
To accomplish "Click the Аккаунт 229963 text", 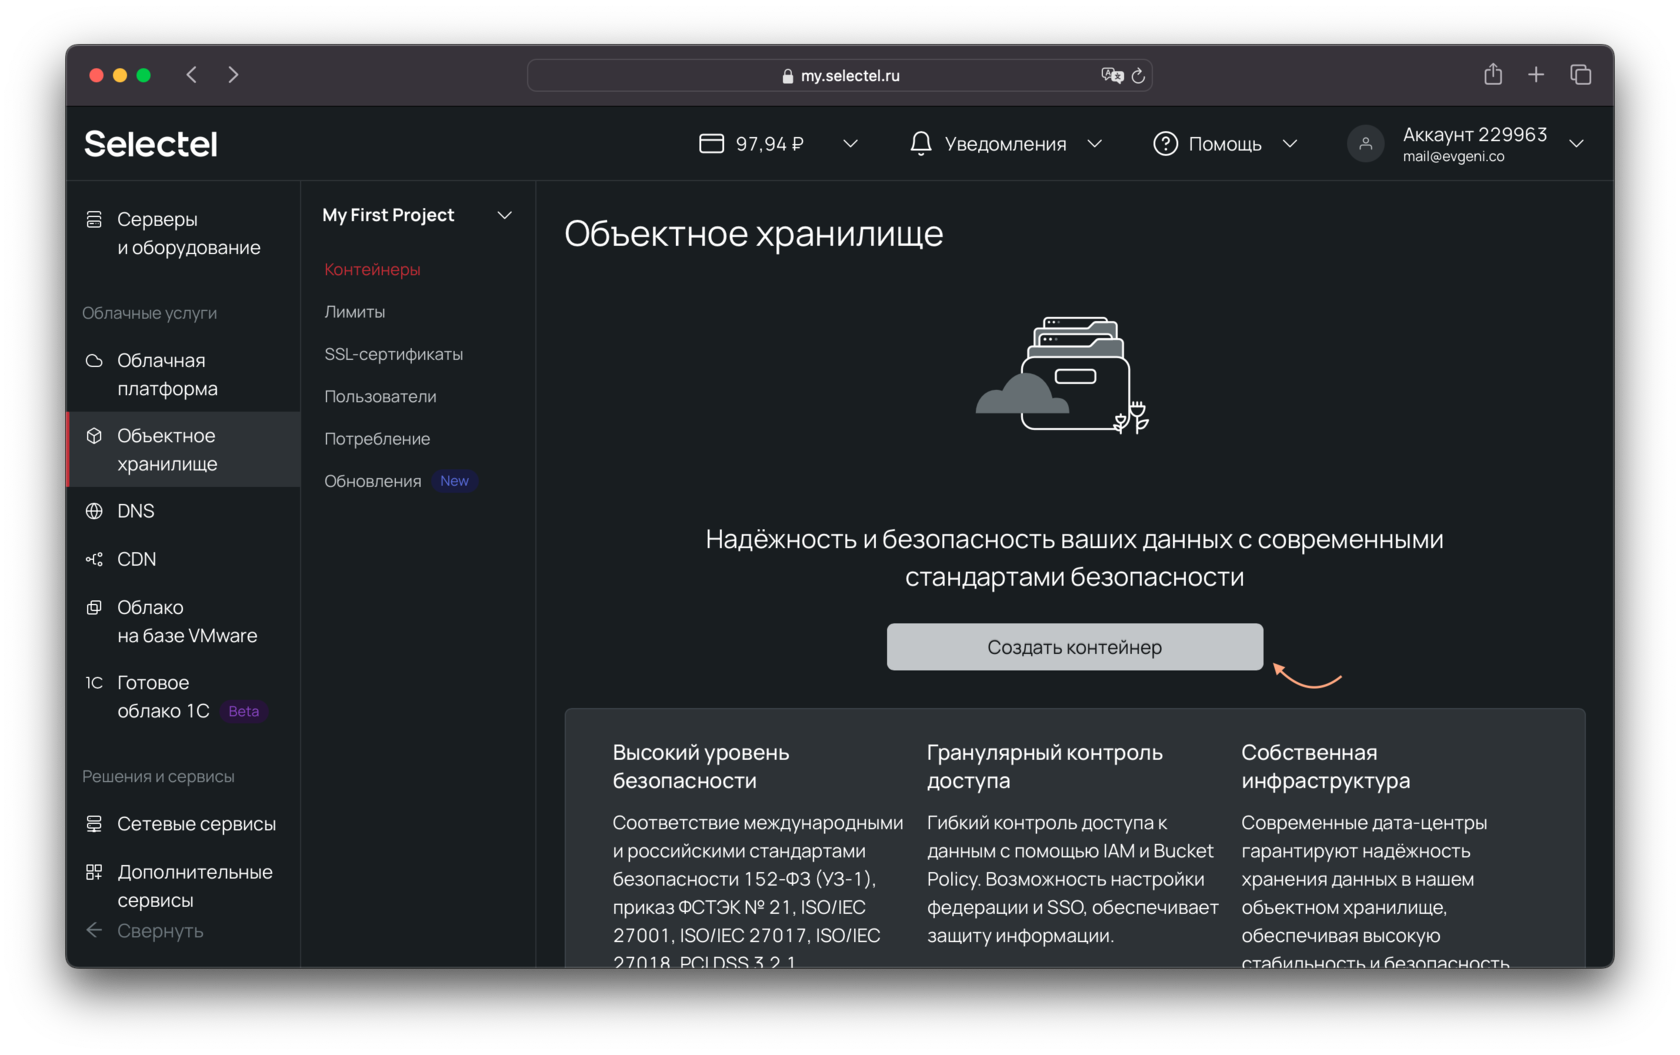I will pos(1475,135).
